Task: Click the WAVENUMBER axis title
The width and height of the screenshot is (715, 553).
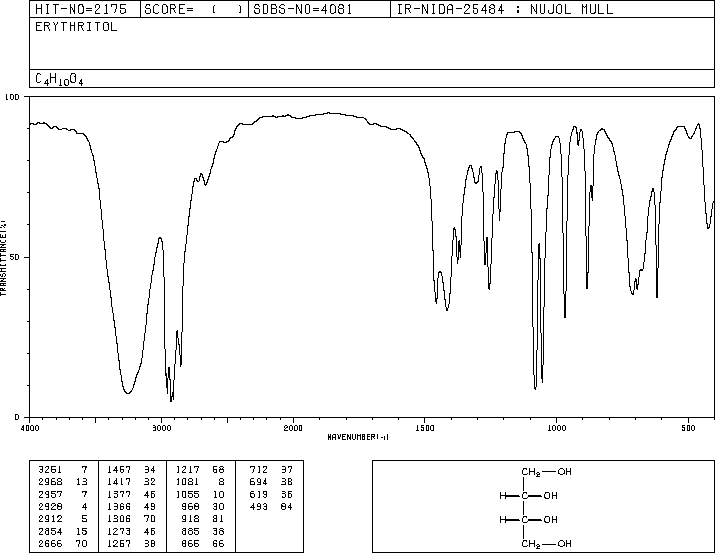Action: (358, 437)
